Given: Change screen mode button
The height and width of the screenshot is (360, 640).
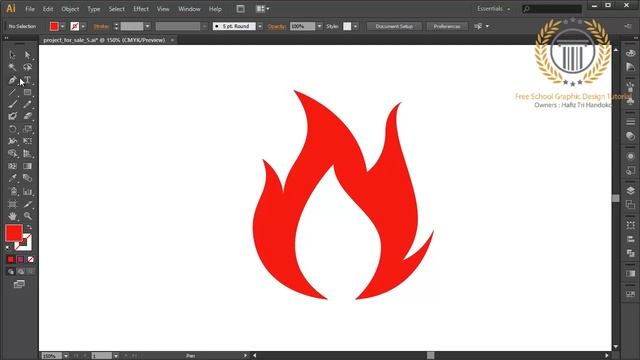Looking at the screenshot, I should (19, 284).
